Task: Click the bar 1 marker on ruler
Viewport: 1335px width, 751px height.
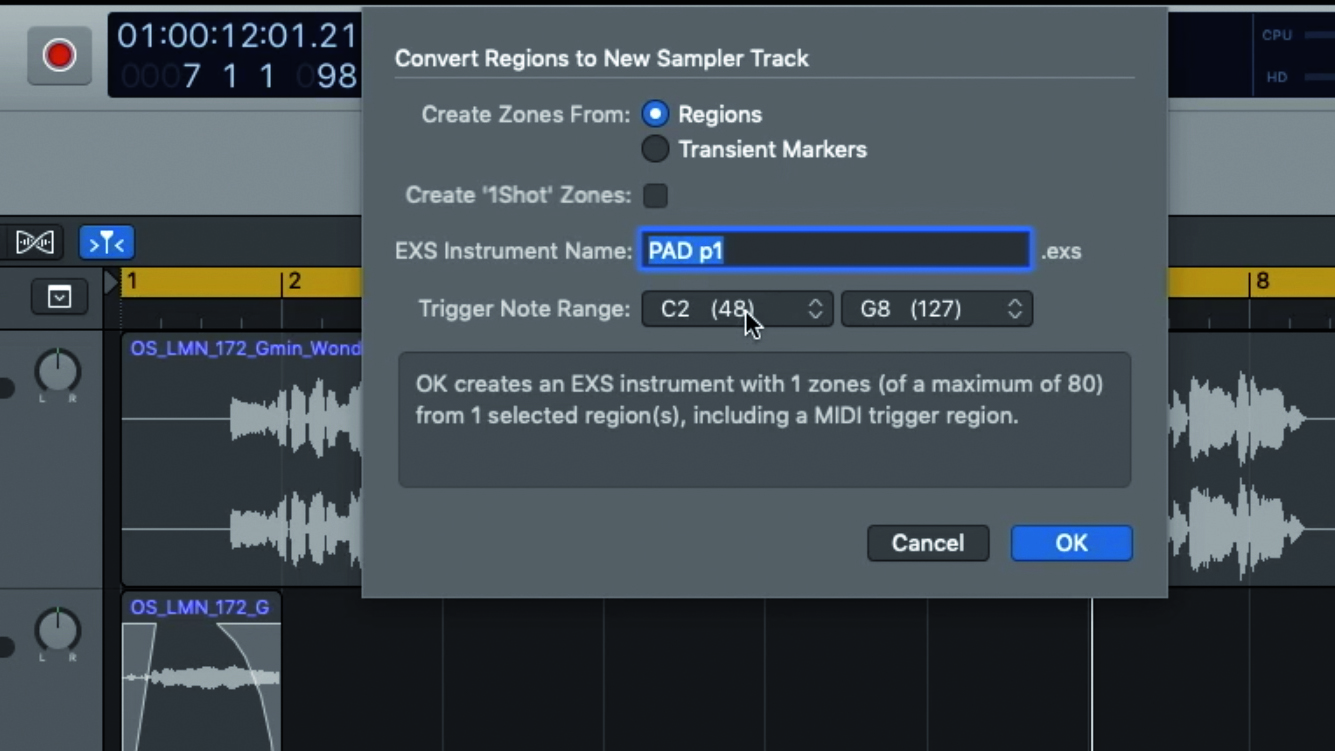Action: (x=132, y=281)
